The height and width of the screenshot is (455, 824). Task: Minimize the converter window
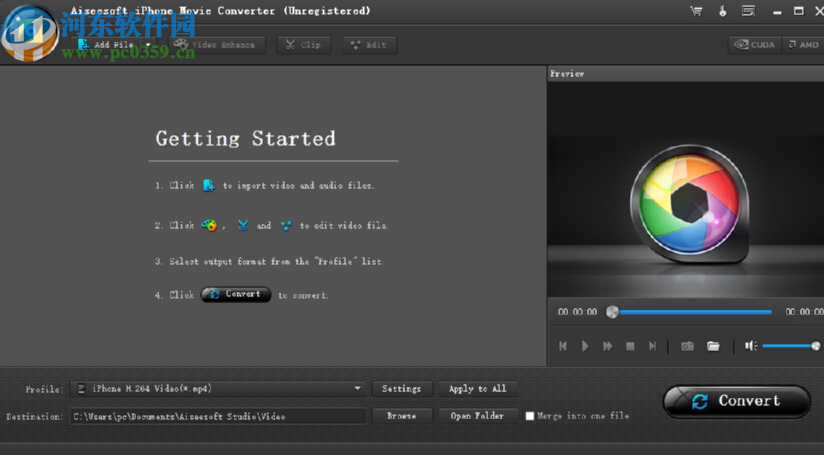coord(777,12)
